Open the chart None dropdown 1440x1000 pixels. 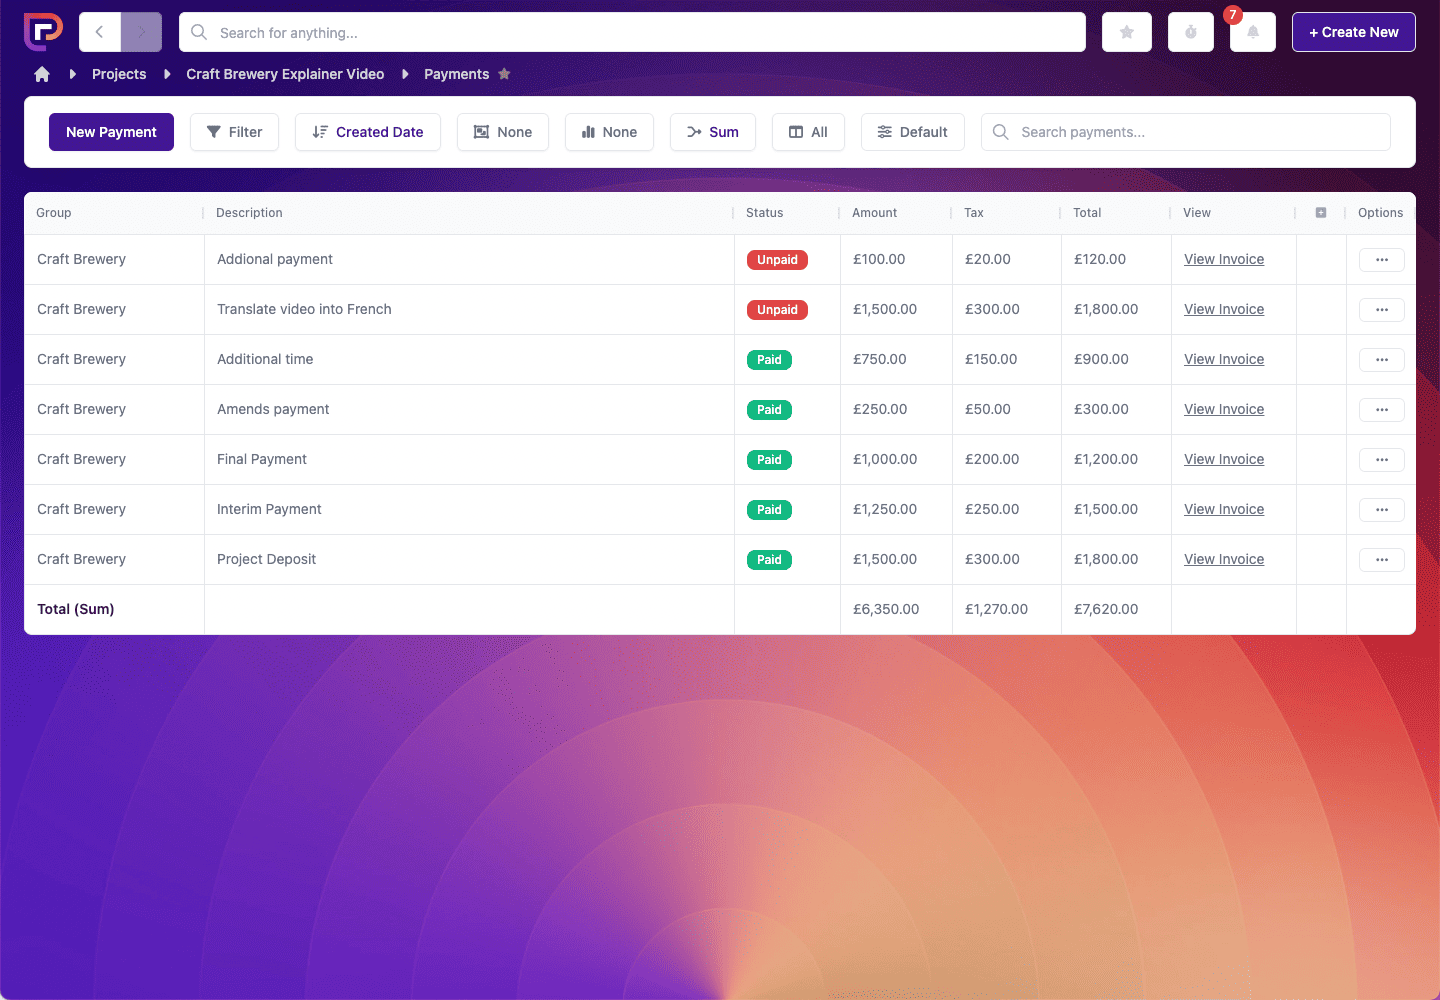point(609,132)
